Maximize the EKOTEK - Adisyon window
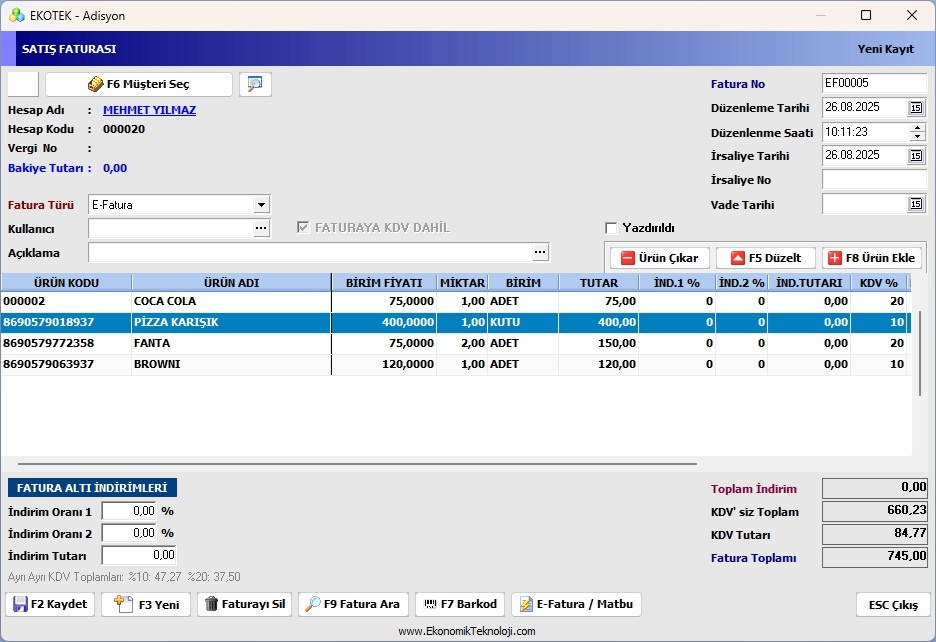Viewport: 936px width, 642px height. coord(866,16)
